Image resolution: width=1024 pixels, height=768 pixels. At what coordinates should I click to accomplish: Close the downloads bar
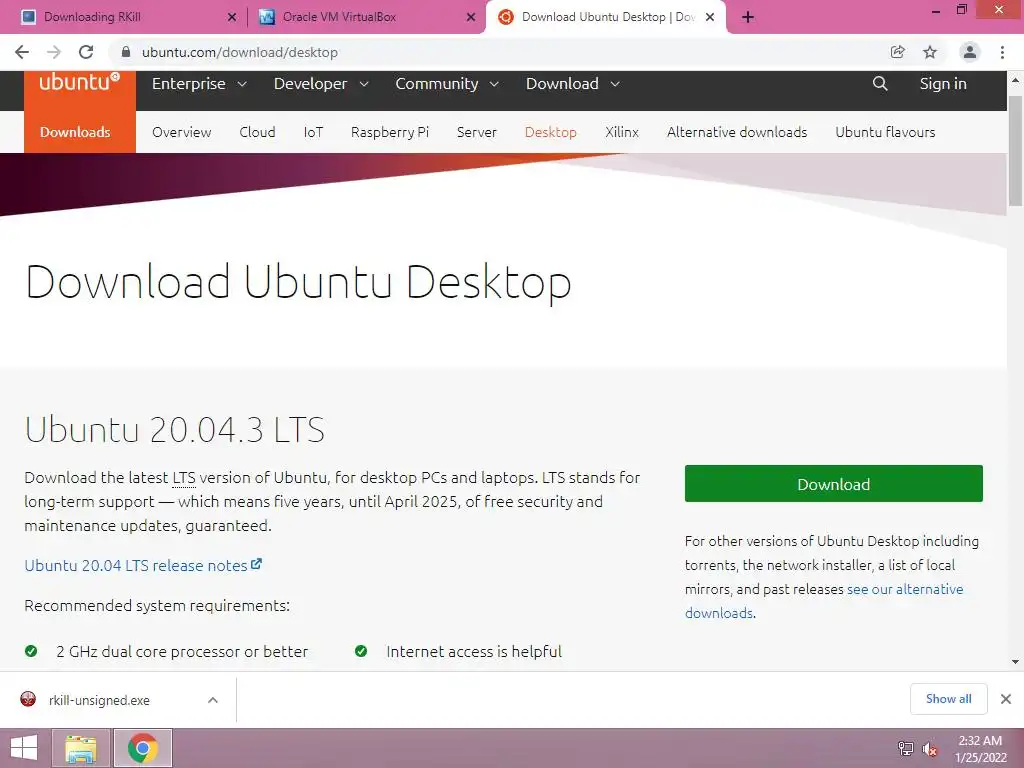point(1006,699)
